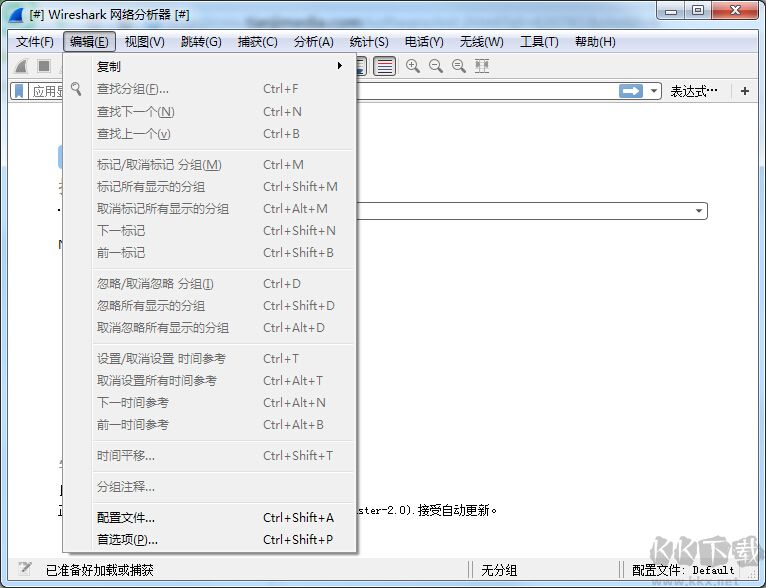Toggle the colorize packet list icon
Viewport: 766px width, 588px height.
coord(385,66)
